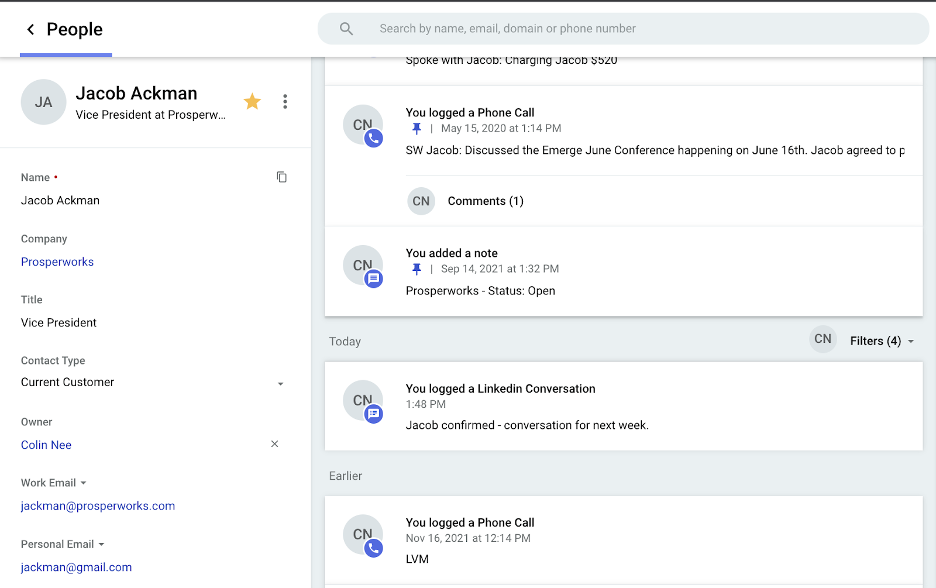Image resolution: width=936 pixels, height=588 pixels.
Task: Expand the Contact Type dropdown
Action: pyautogui.click(x=280, y=383)
